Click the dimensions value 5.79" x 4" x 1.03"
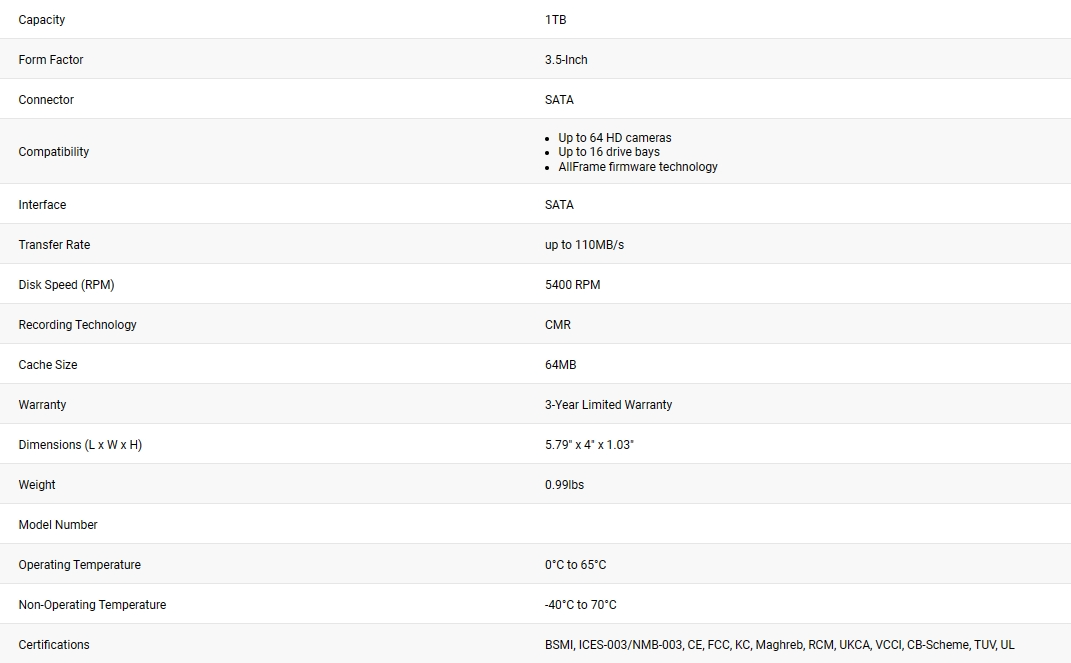 589,445
